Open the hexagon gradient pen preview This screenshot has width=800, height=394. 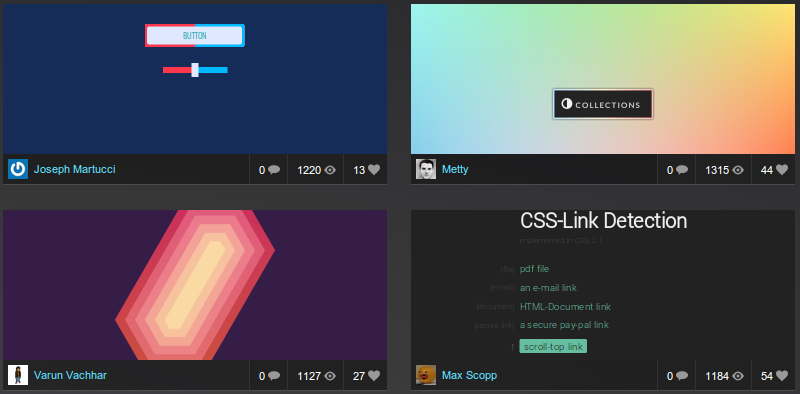tap(195, 285)
